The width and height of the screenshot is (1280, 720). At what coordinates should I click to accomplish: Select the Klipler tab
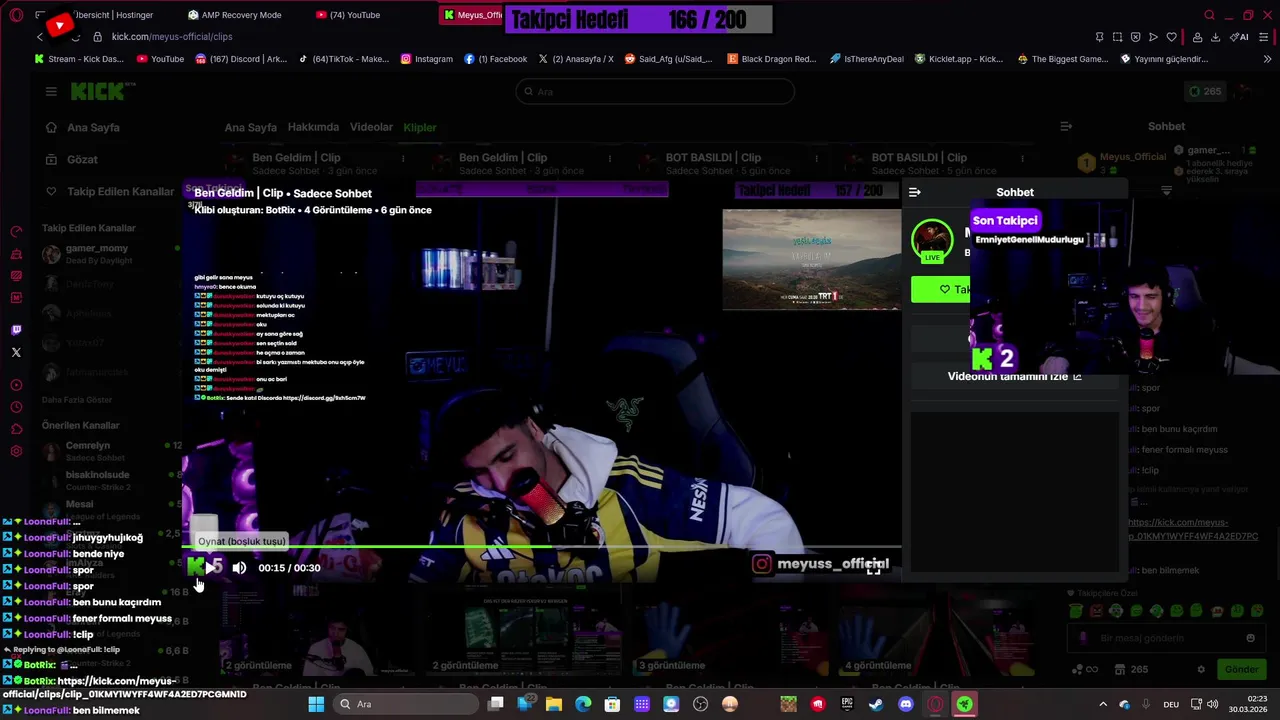[420, 127]
